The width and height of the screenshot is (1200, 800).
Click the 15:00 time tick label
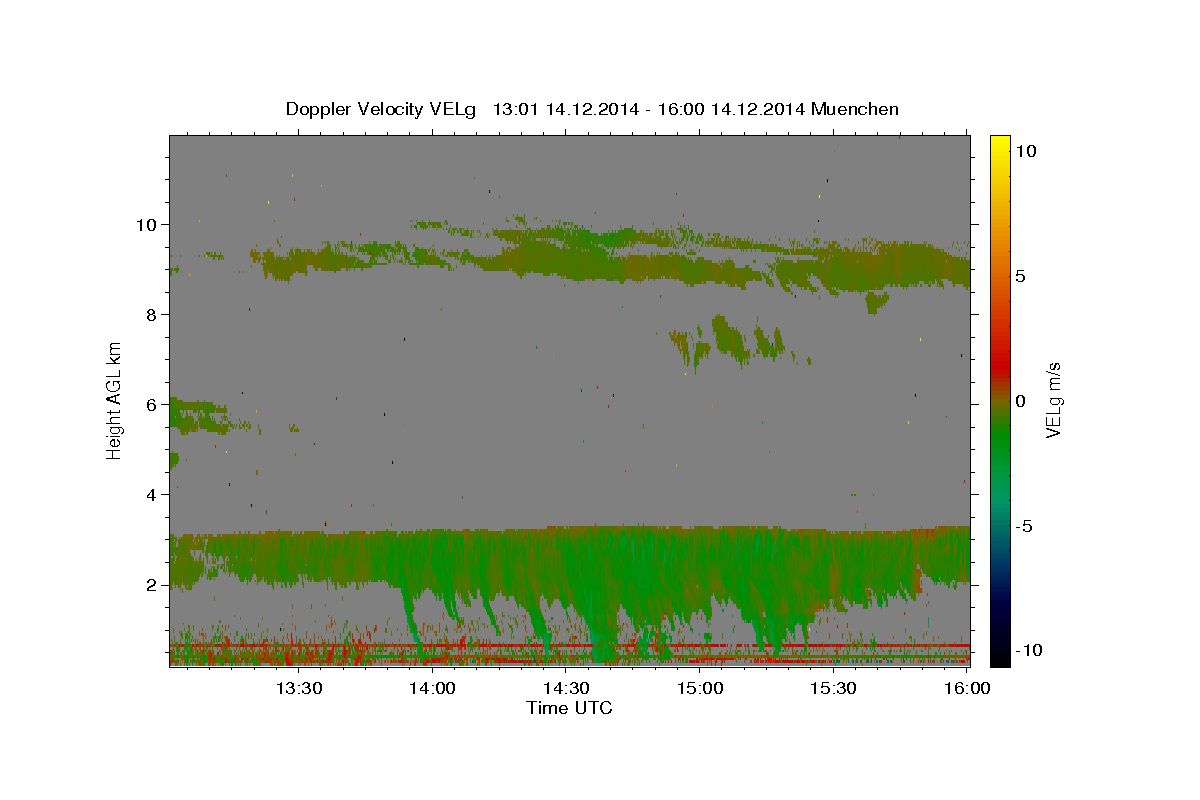700,688
